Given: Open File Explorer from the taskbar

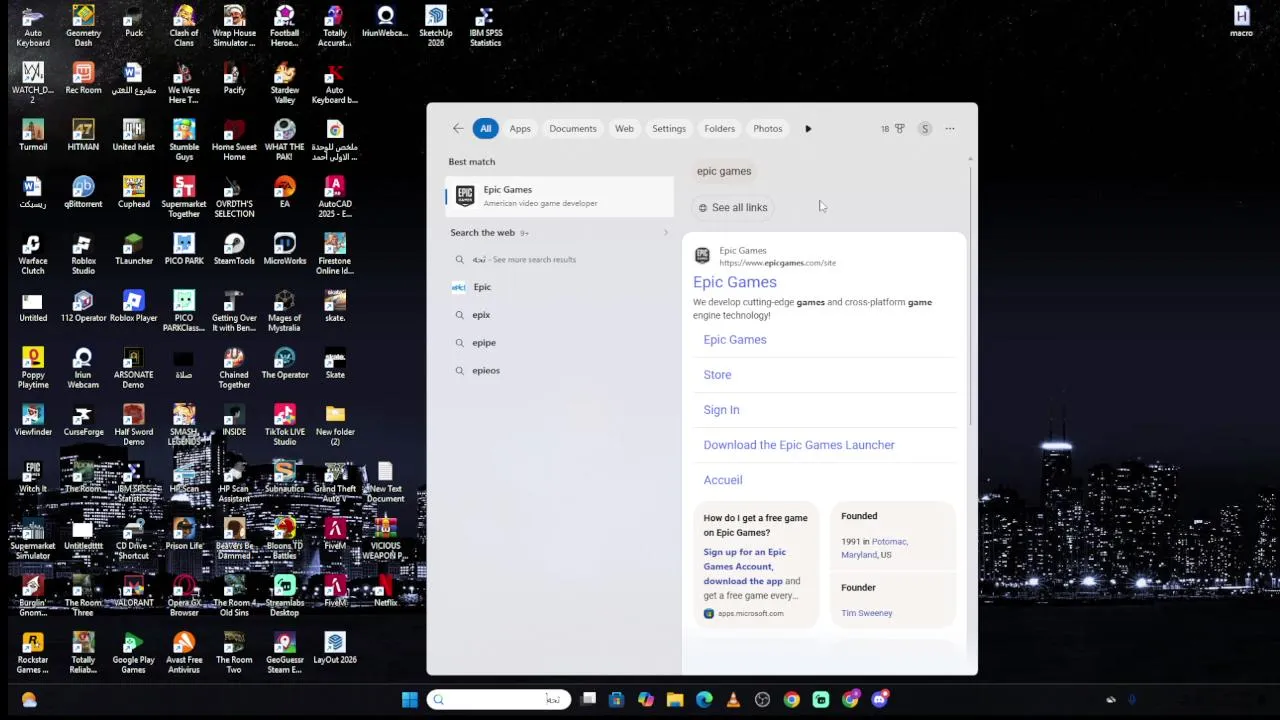Looking at the screenshot, I should point(675,700).
